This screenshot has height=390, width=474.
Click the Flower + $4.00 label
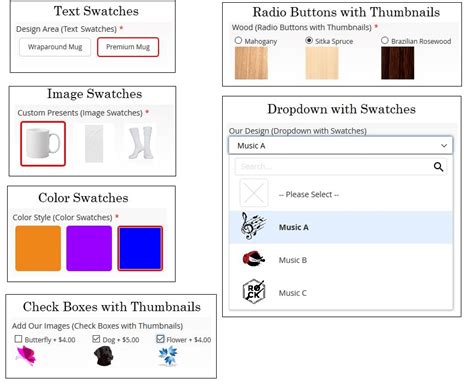click(x=189, y=340)
